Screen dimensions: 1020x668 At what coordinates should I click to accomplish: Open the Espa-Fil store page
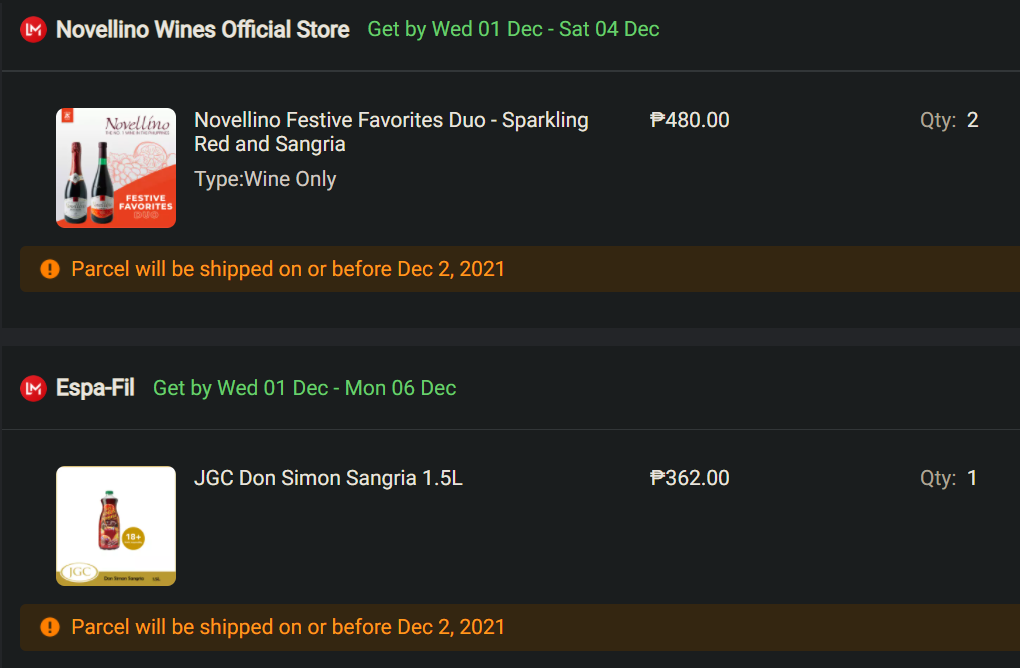click(95, 388)
